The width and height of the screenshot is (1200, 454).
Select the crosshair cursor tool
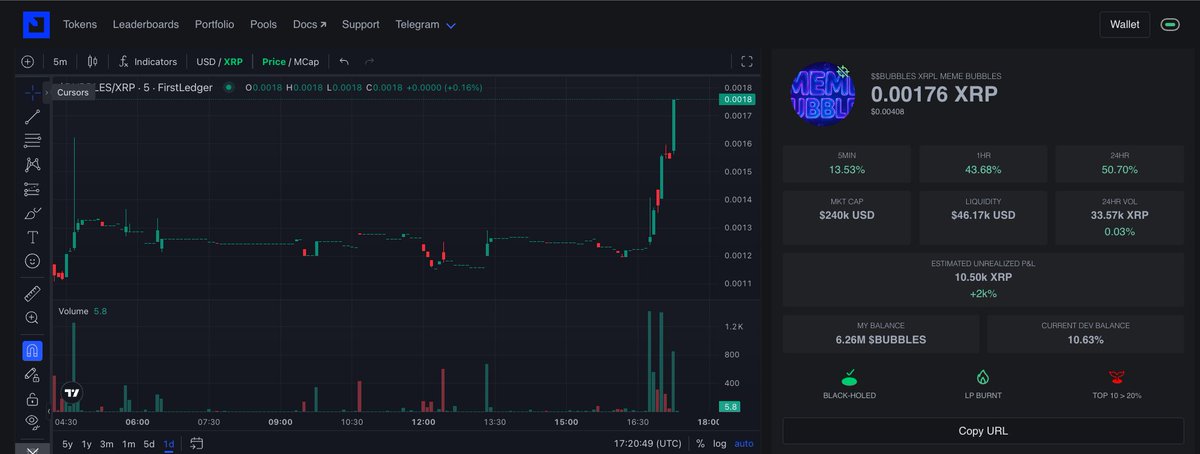pos(32,92)
